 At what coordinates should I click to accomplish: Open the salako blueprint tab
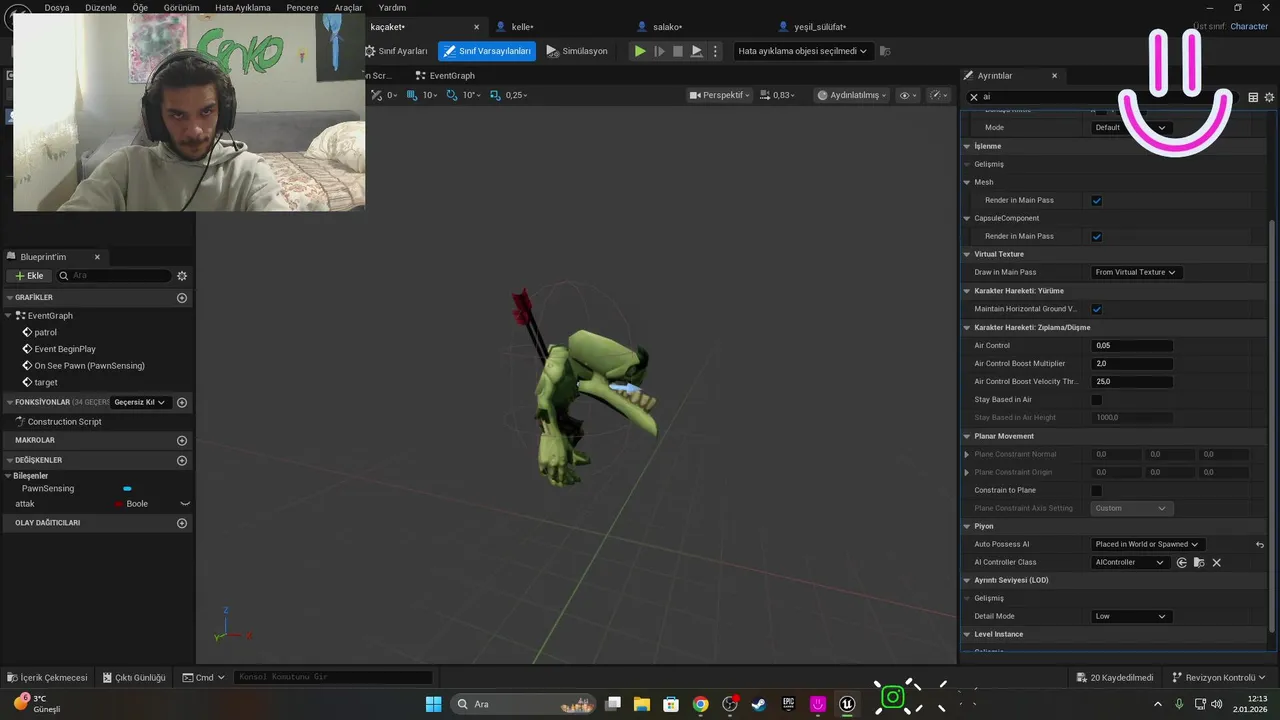pos(665,27)
